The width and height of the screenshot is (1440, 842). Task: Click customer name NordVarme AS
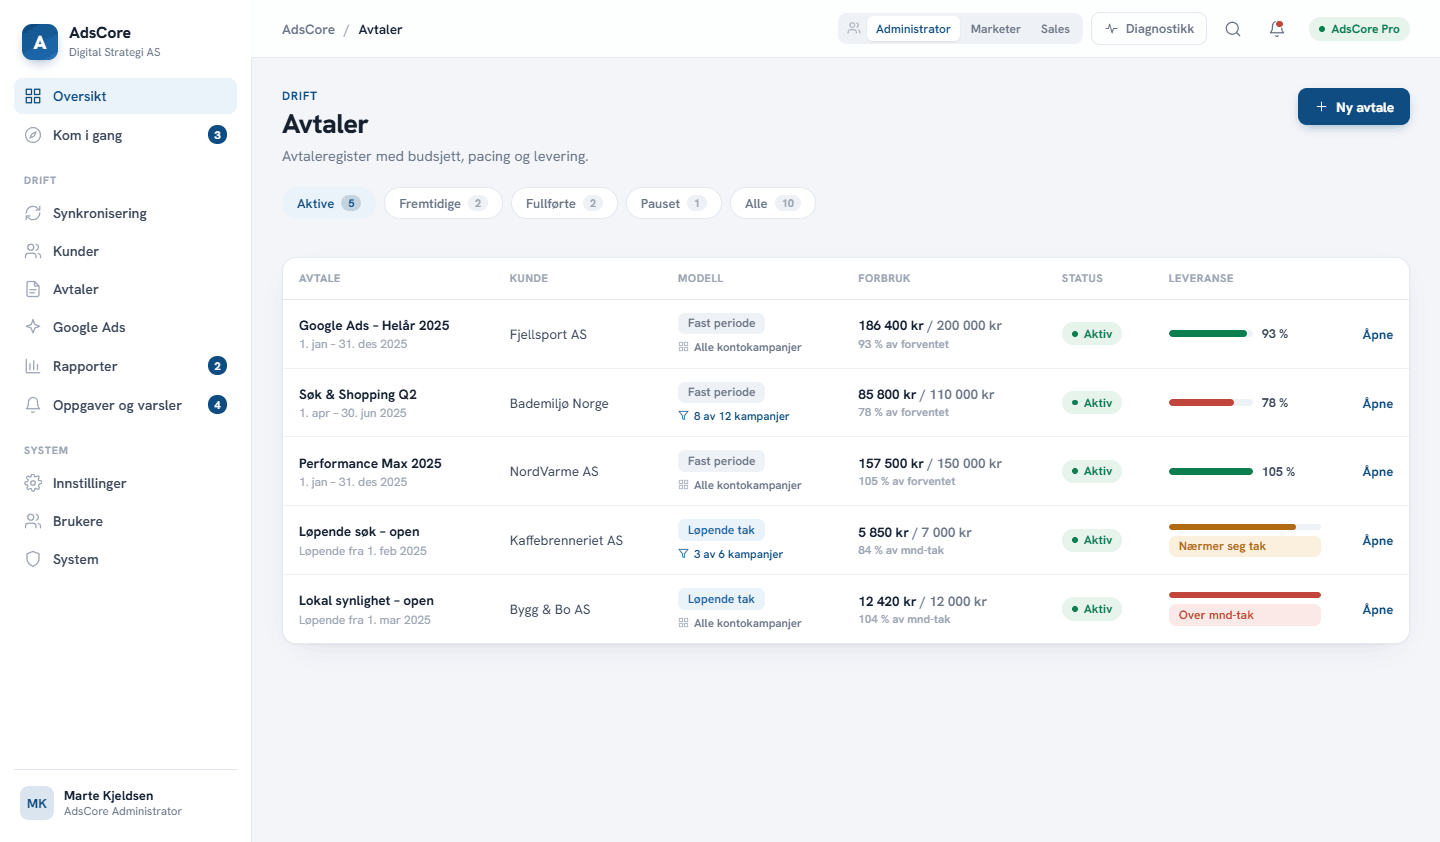554,471
